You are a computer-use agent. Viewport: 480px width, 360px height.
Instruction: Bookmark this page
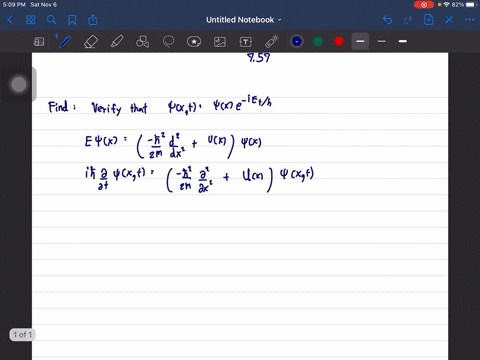pos(72,20)
